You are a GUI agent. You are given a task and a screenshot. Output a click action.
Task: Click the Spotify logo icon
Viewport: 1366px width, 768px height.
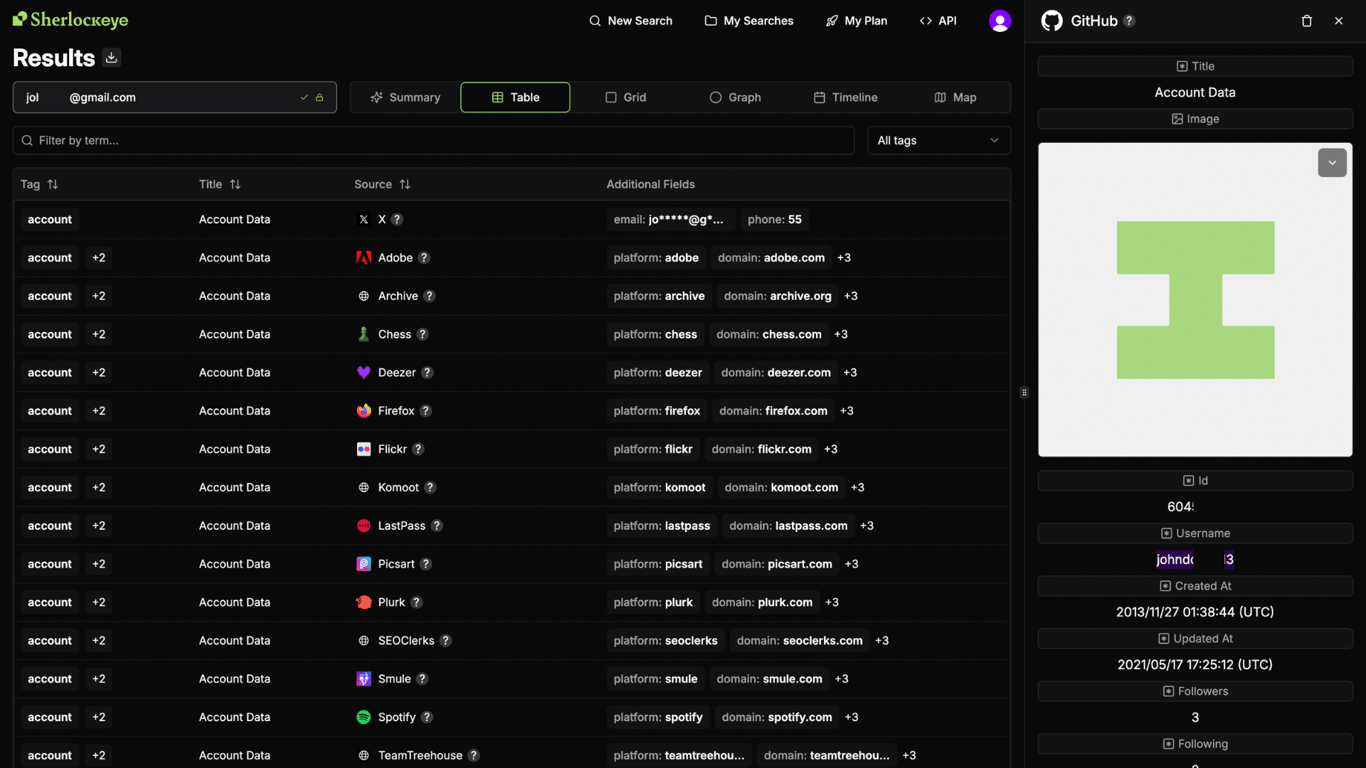coord(364,717)
